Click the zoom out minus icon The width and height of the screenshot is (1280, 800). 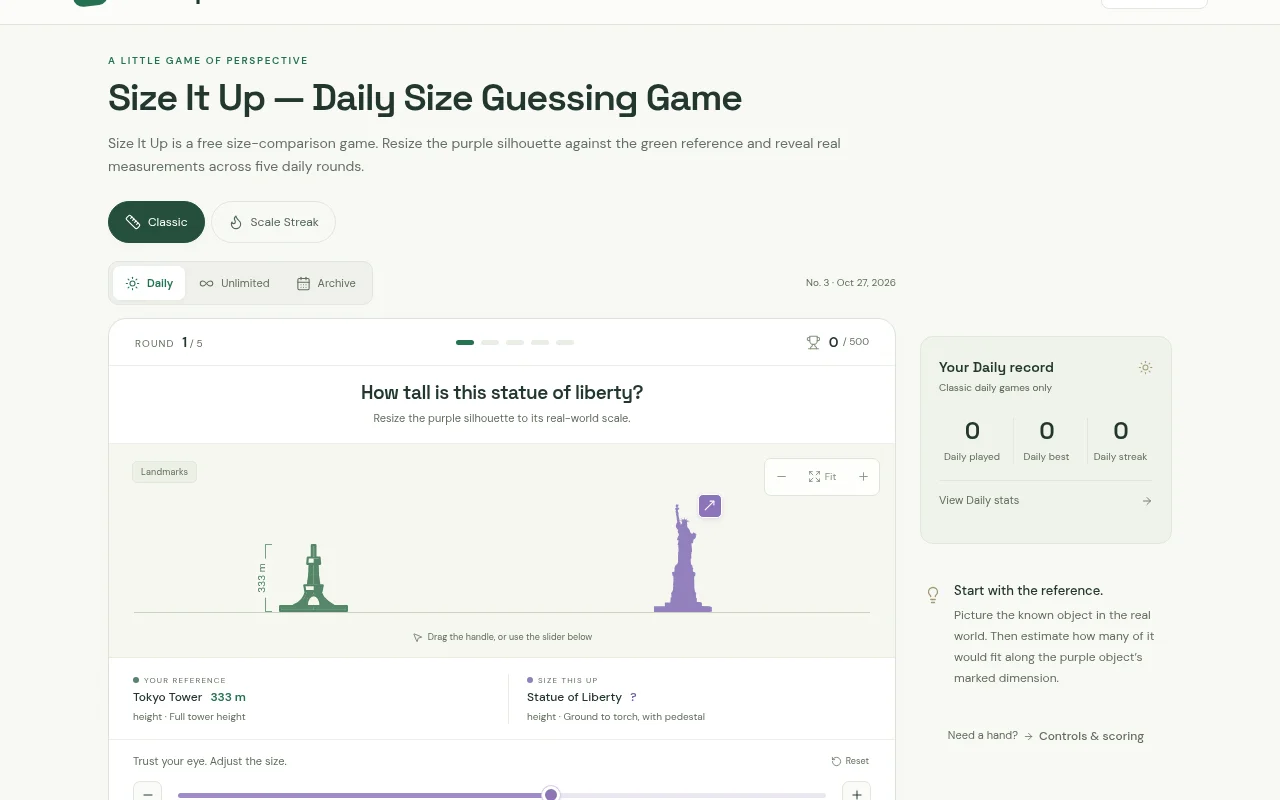pos(782,477)
